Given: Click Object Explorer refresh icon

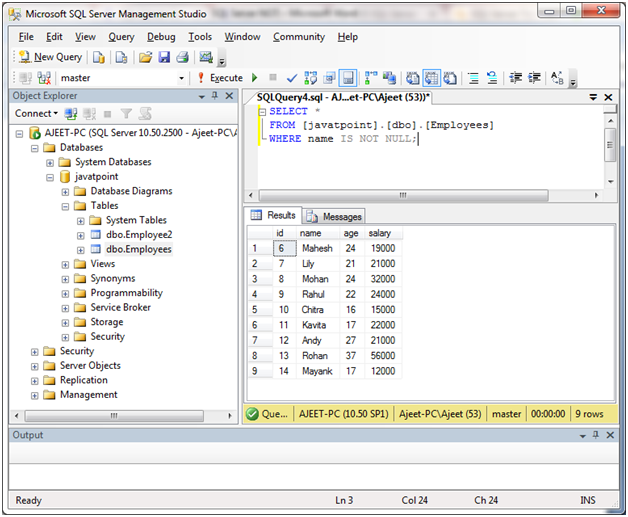Looking at the screenshot, I should click(145, 114).
